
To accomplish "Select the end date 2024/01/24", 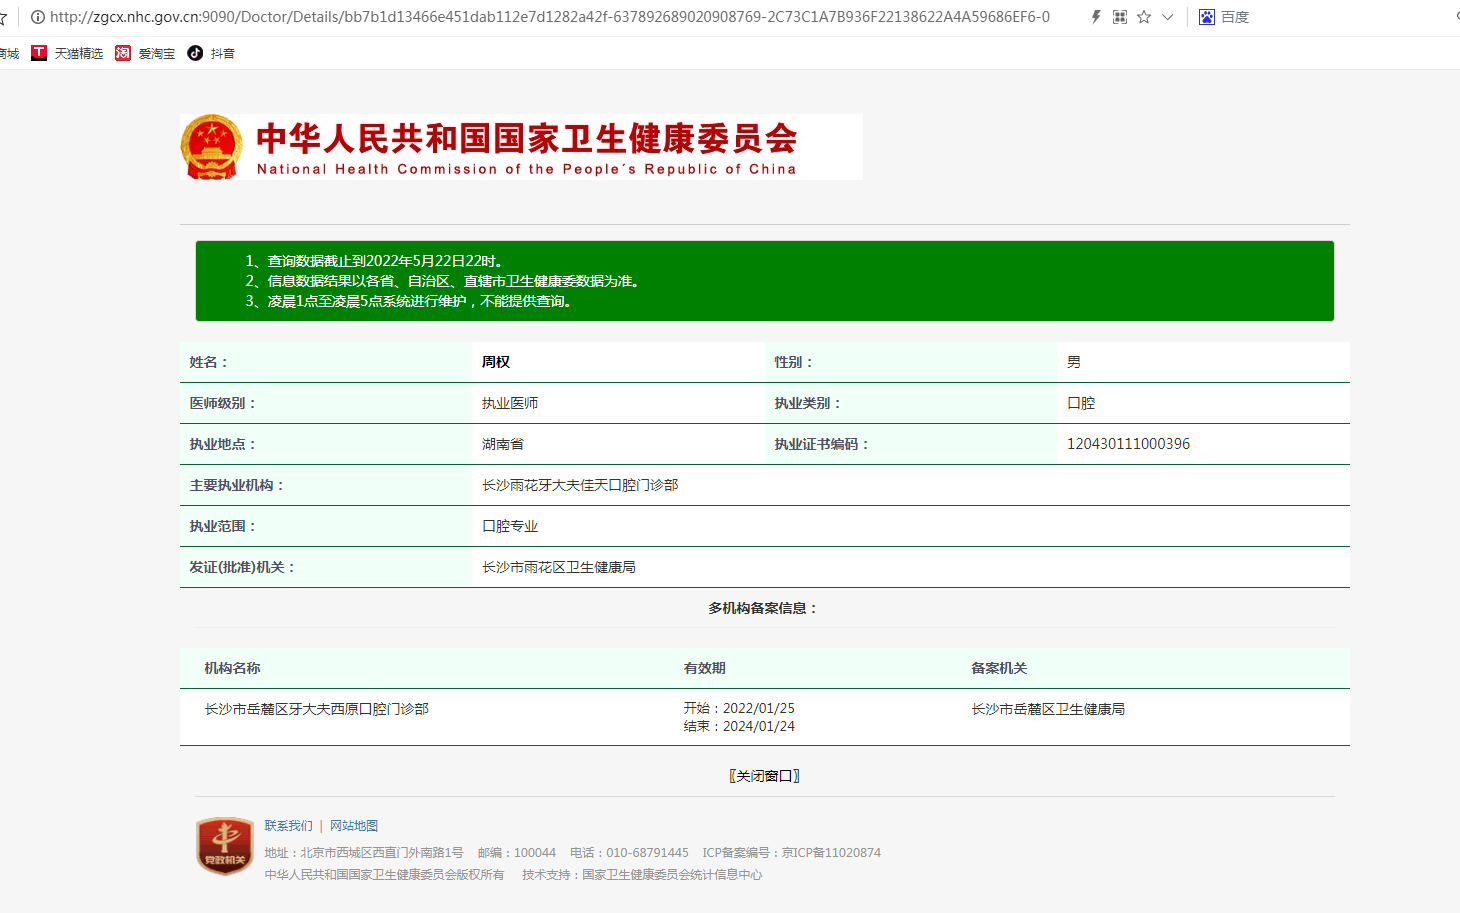I will [x=759, y=726].
